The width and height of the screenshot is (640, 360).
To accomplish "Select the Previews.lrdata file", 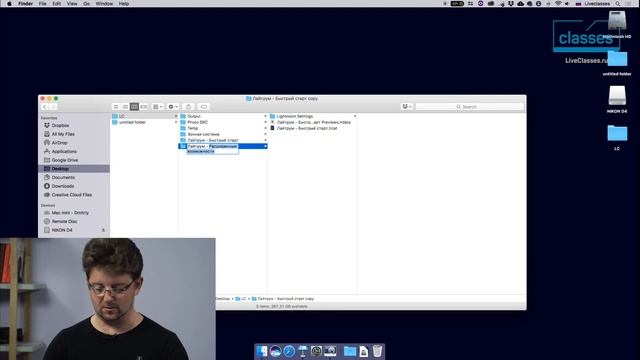I will point(313,122).
